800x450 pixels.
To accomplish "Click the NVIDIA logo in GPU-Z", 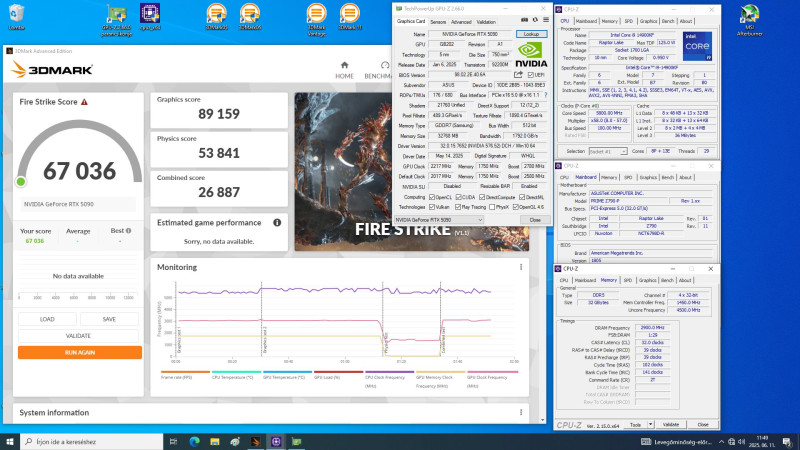I will tap(531, 55).
